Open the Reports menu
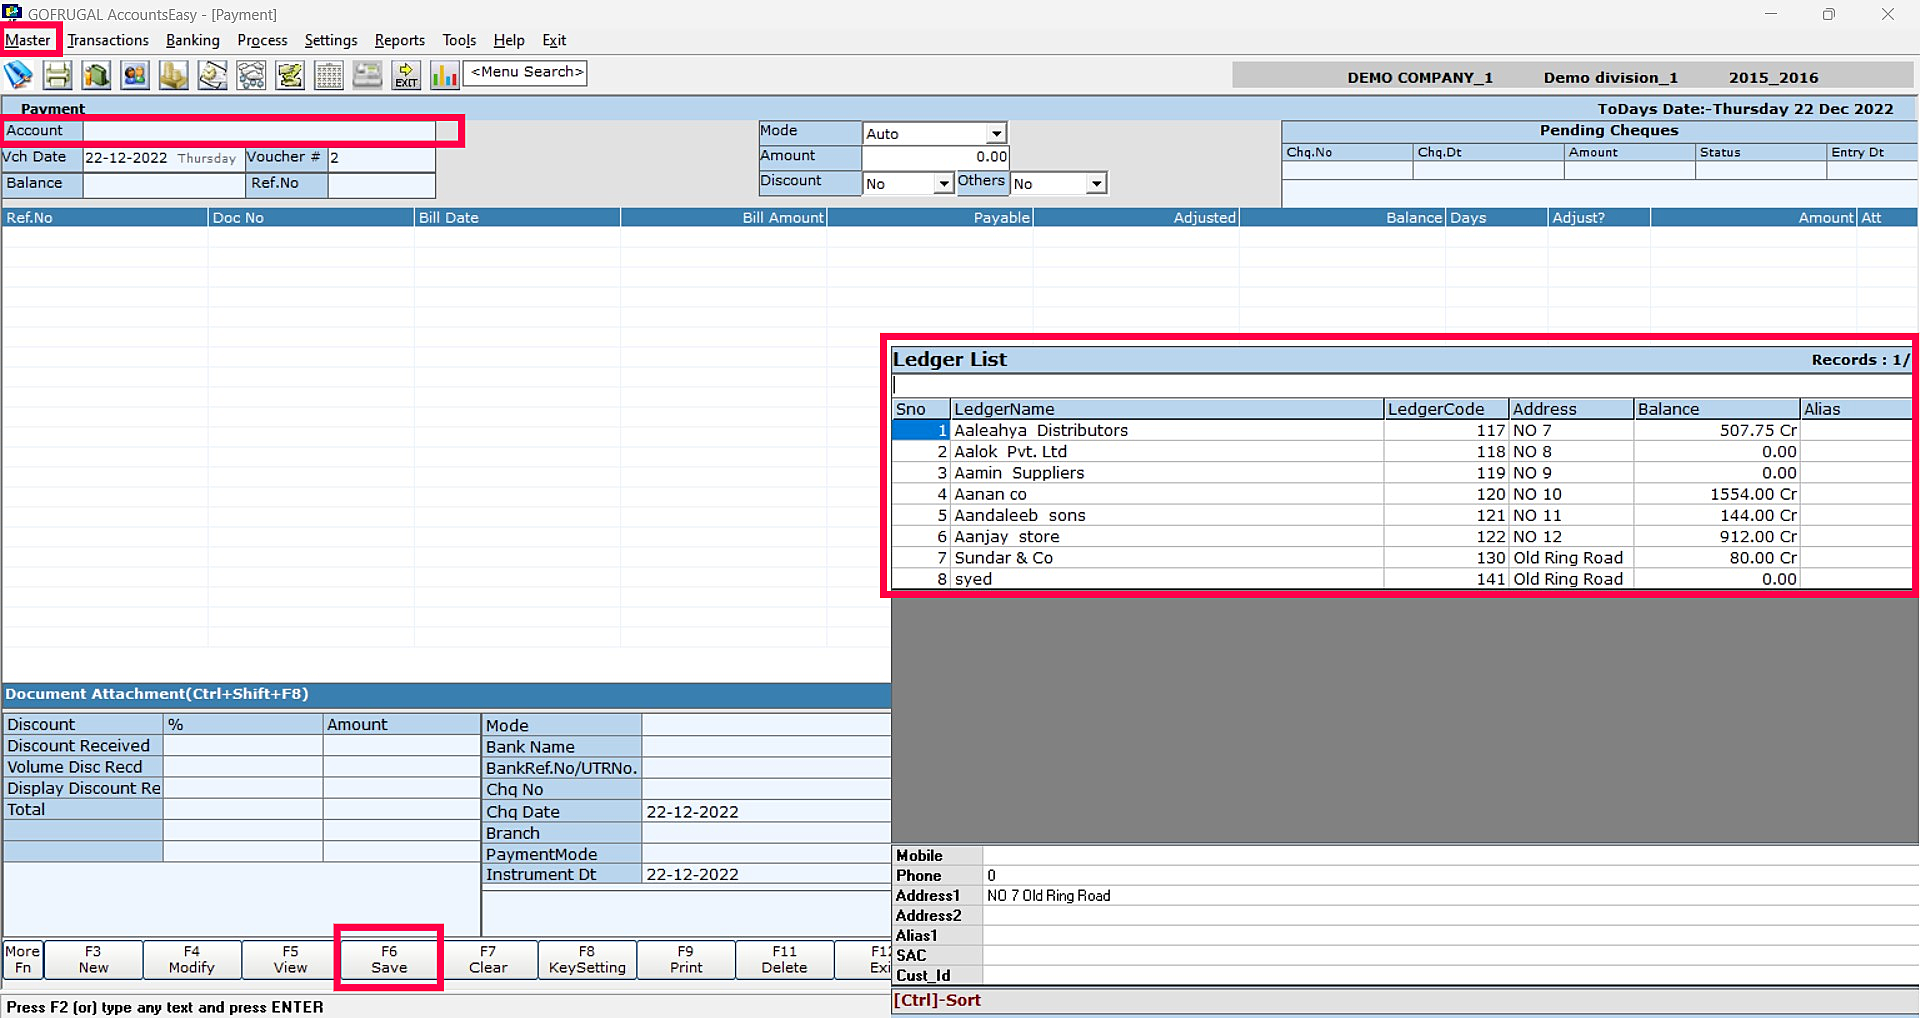Screen dimensions: 1920x1018 tap(399, 40)
